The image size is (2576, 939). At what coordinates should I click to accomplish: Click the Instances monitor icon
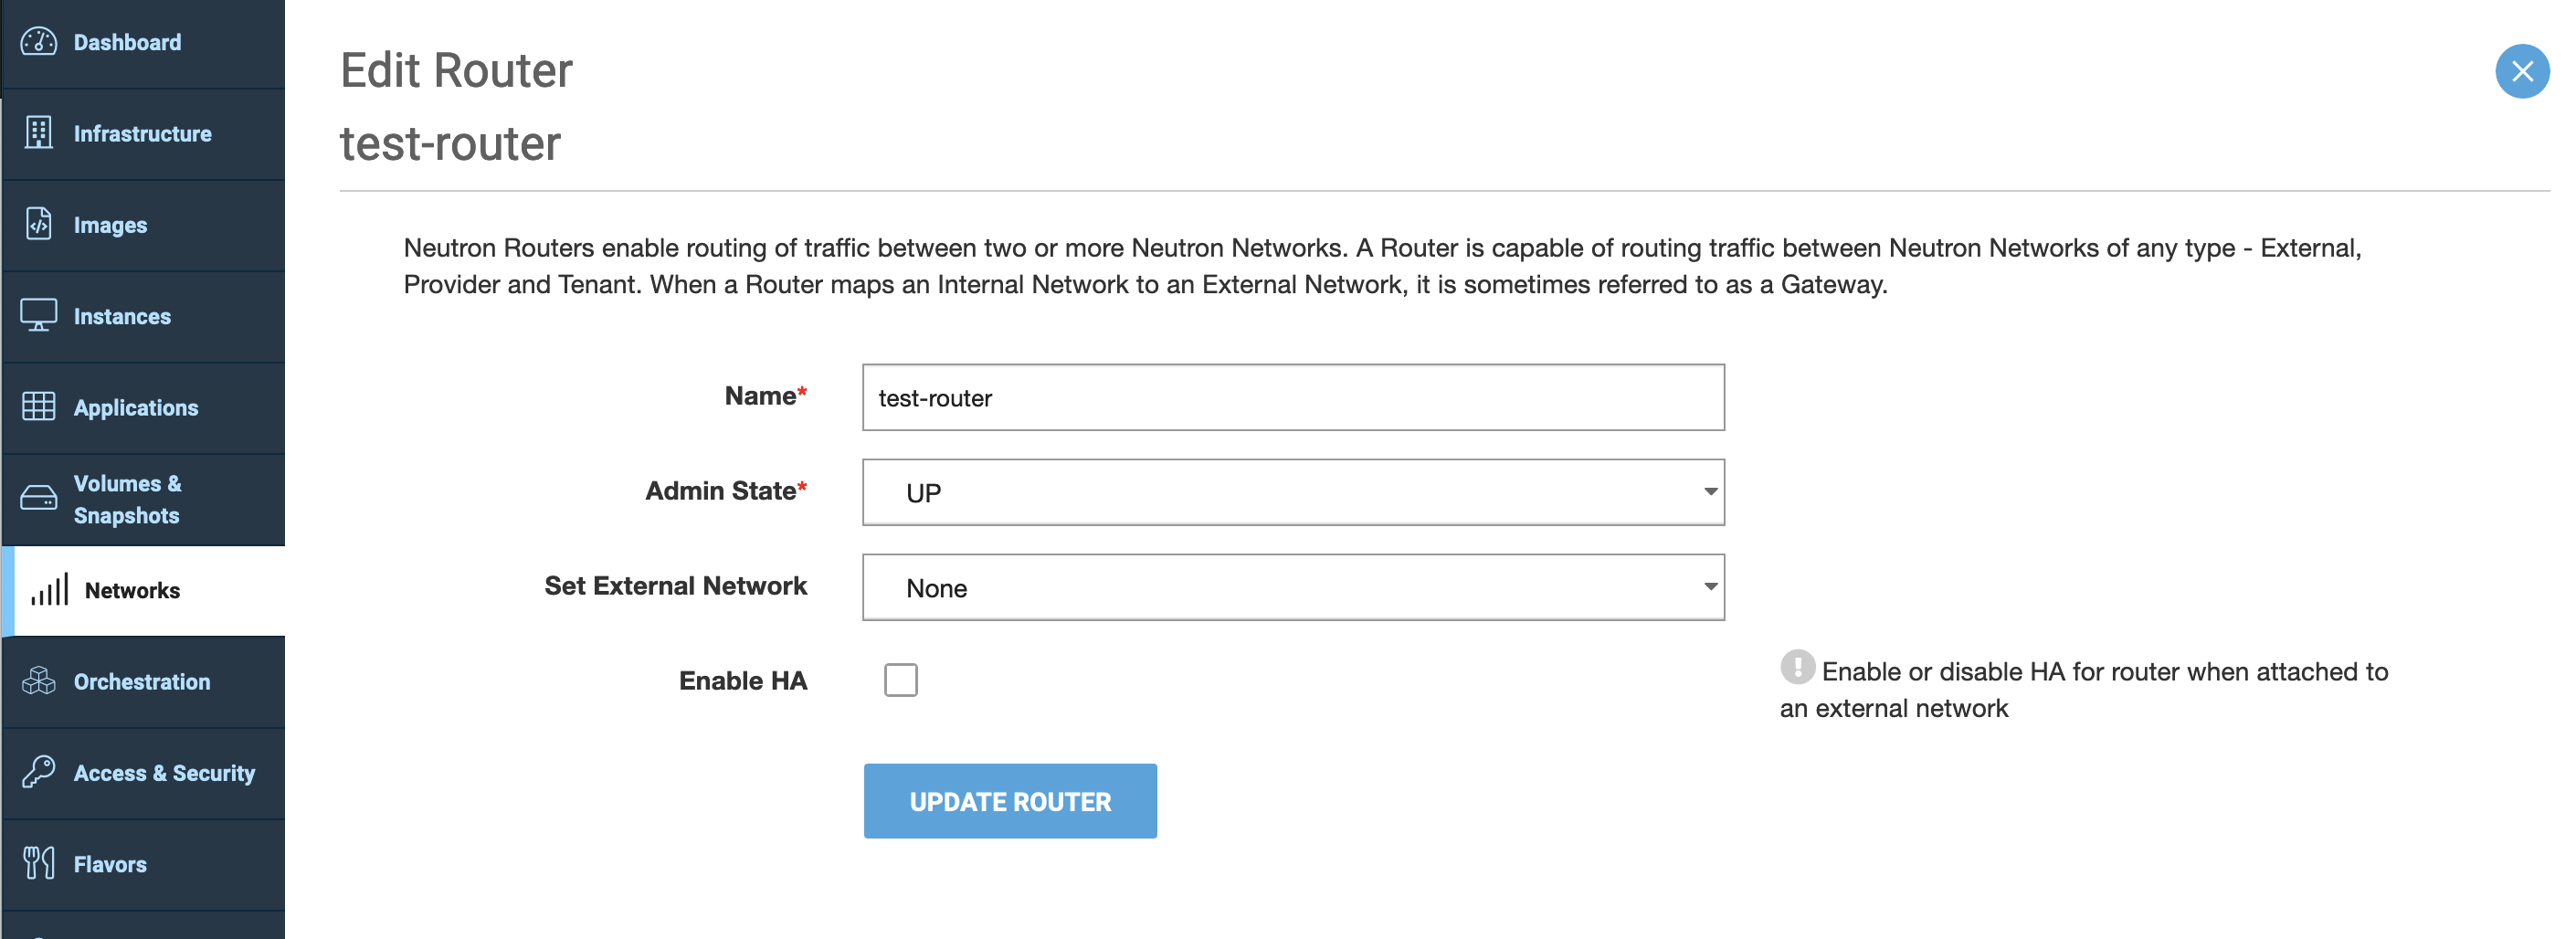pyautogui.click(x=39, y=315)
